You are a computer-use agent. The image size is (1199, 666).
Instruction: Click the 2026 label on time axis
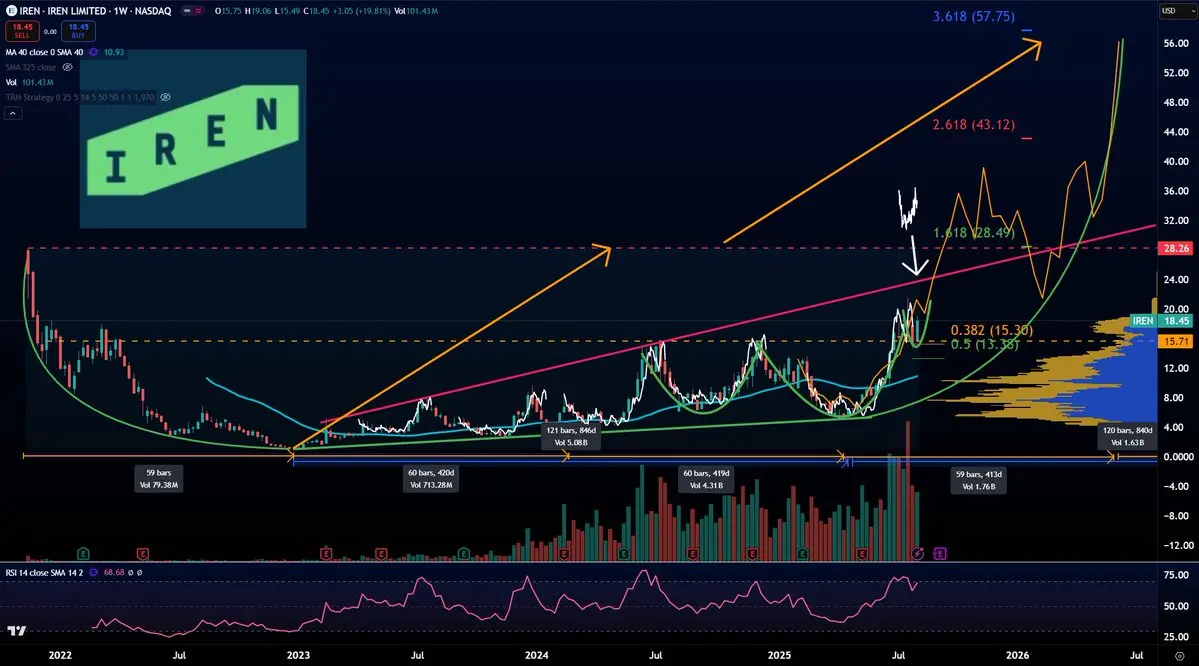click(x=1017, y=655)
